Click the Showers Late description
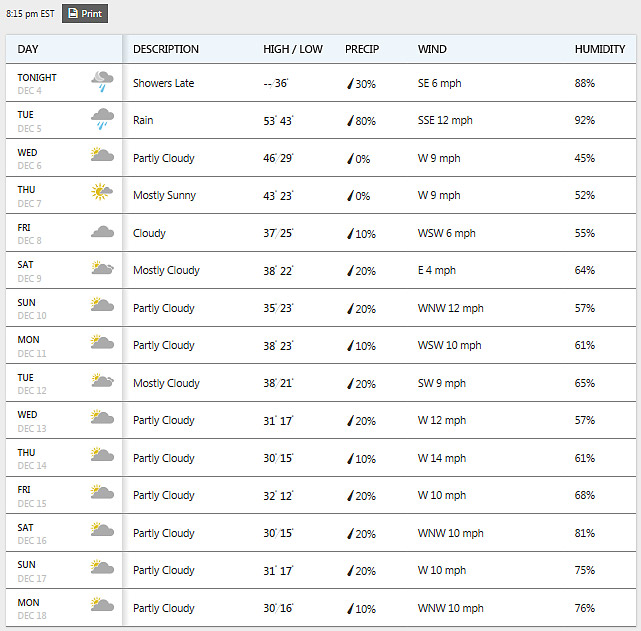 pos(164,83)
